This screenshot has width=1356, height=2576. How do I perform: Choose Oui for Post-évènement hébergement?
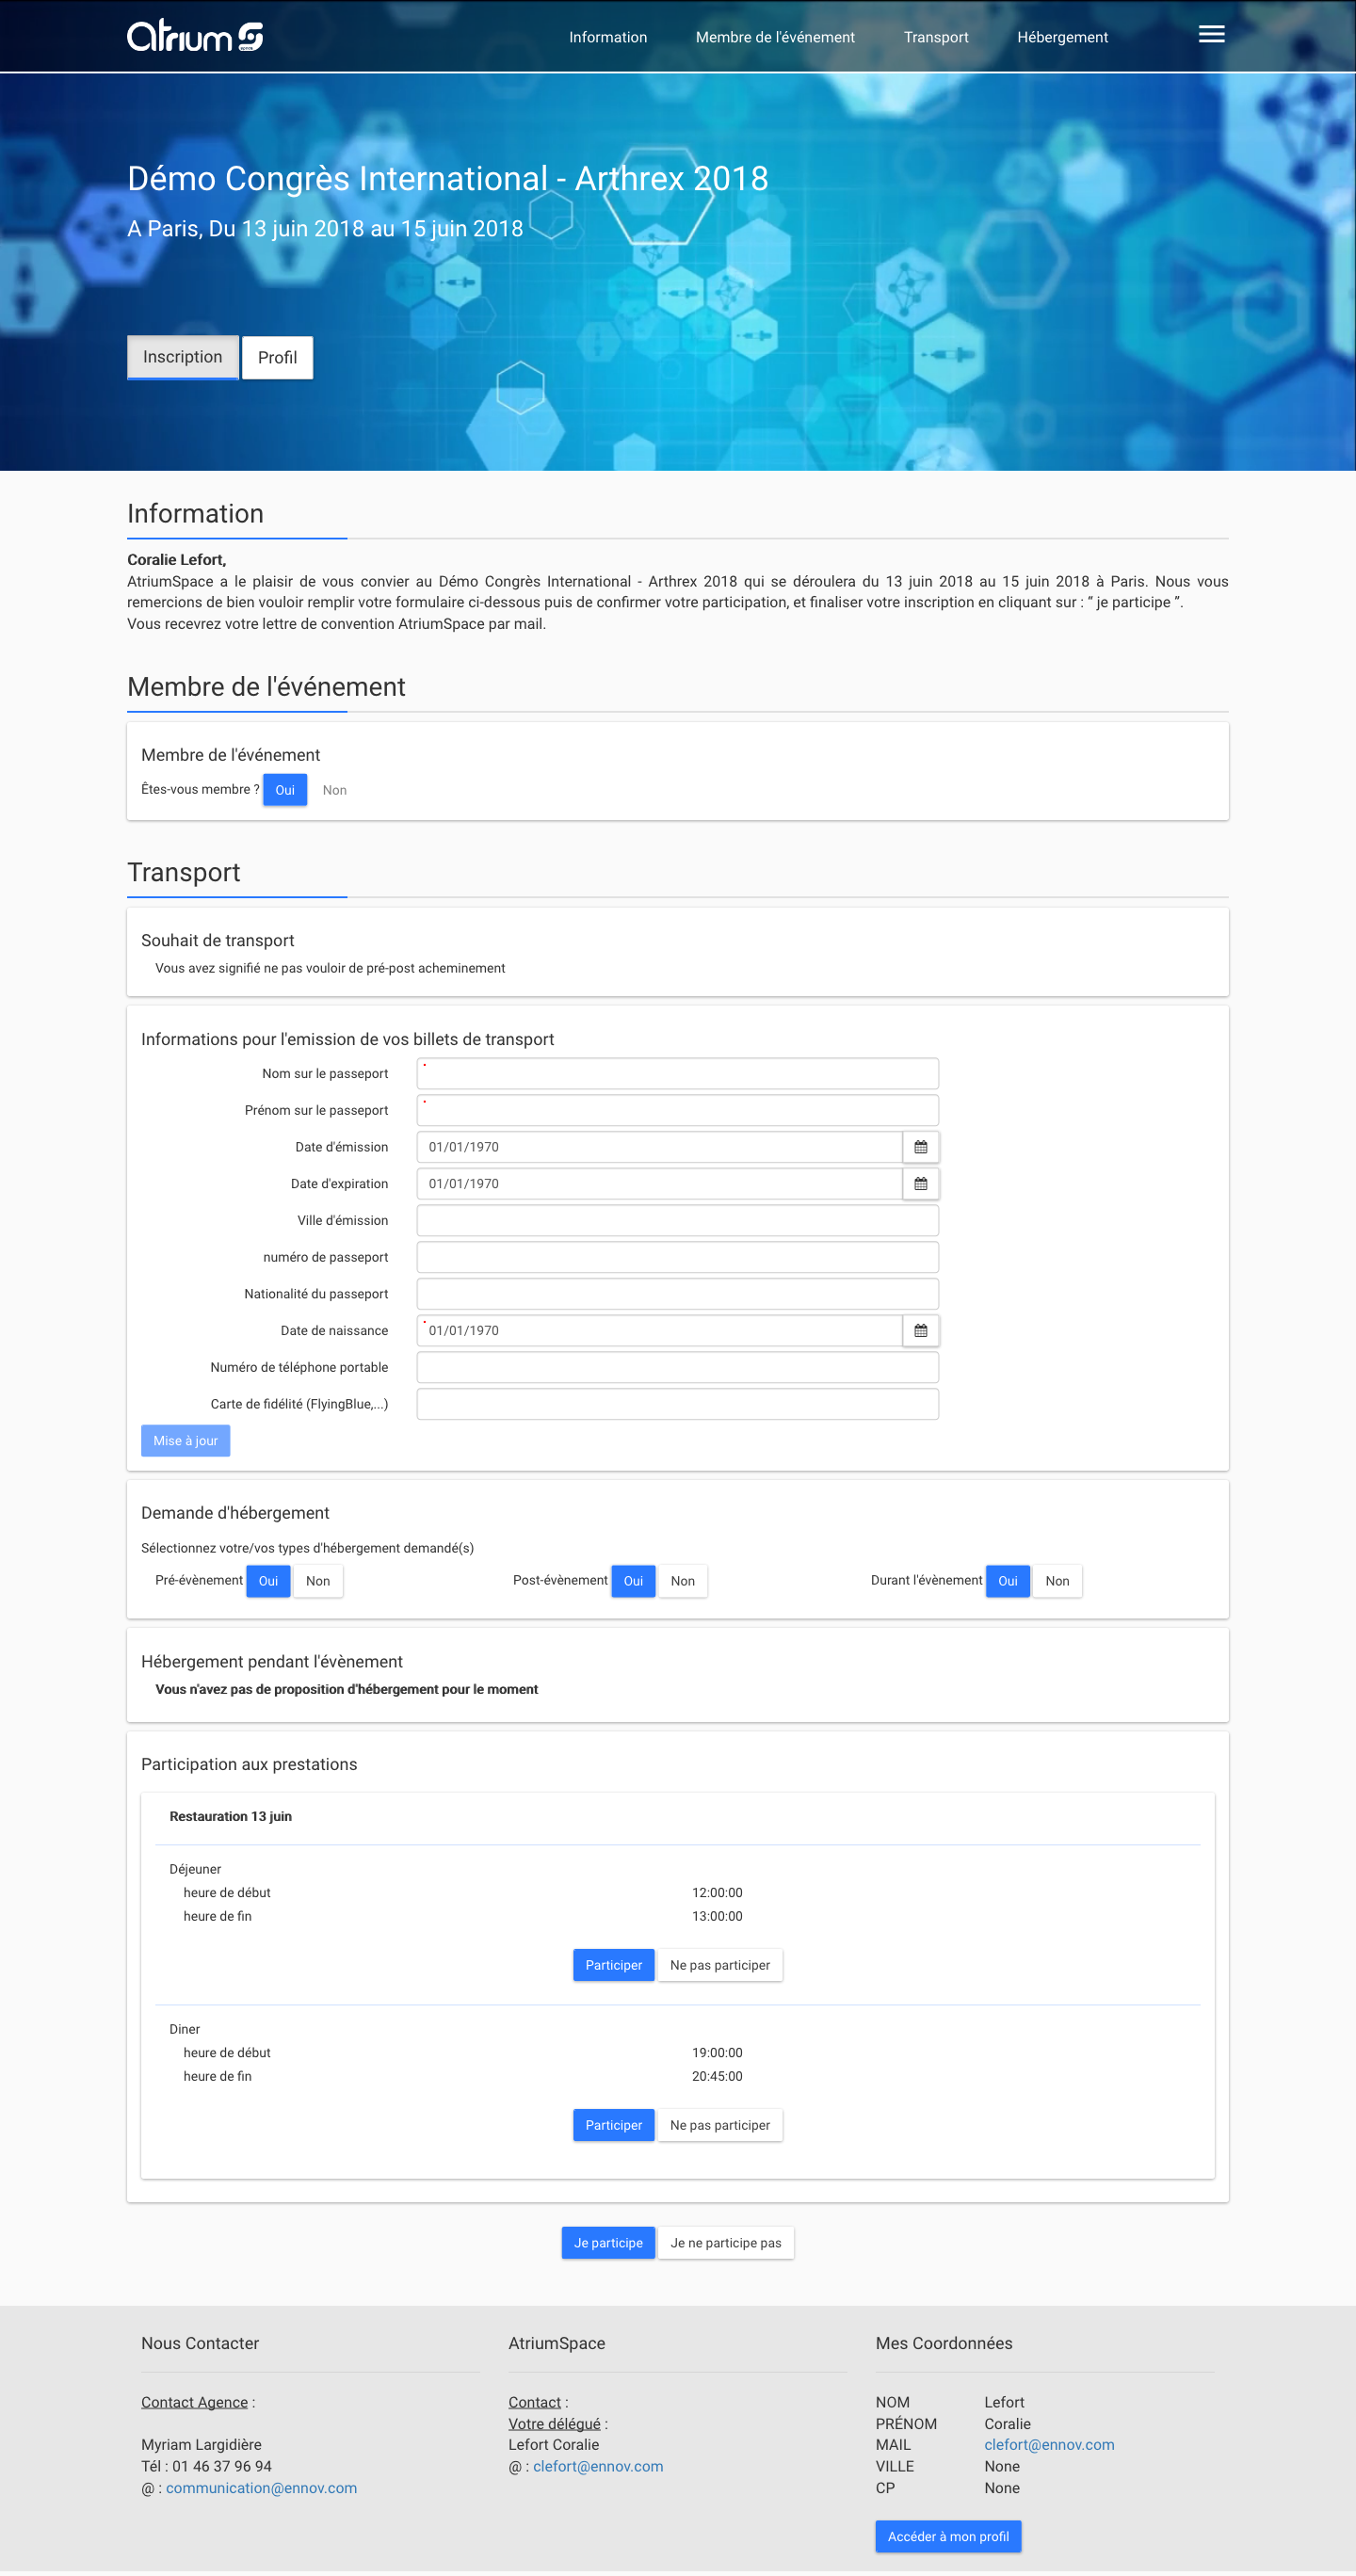point(633,1581)
